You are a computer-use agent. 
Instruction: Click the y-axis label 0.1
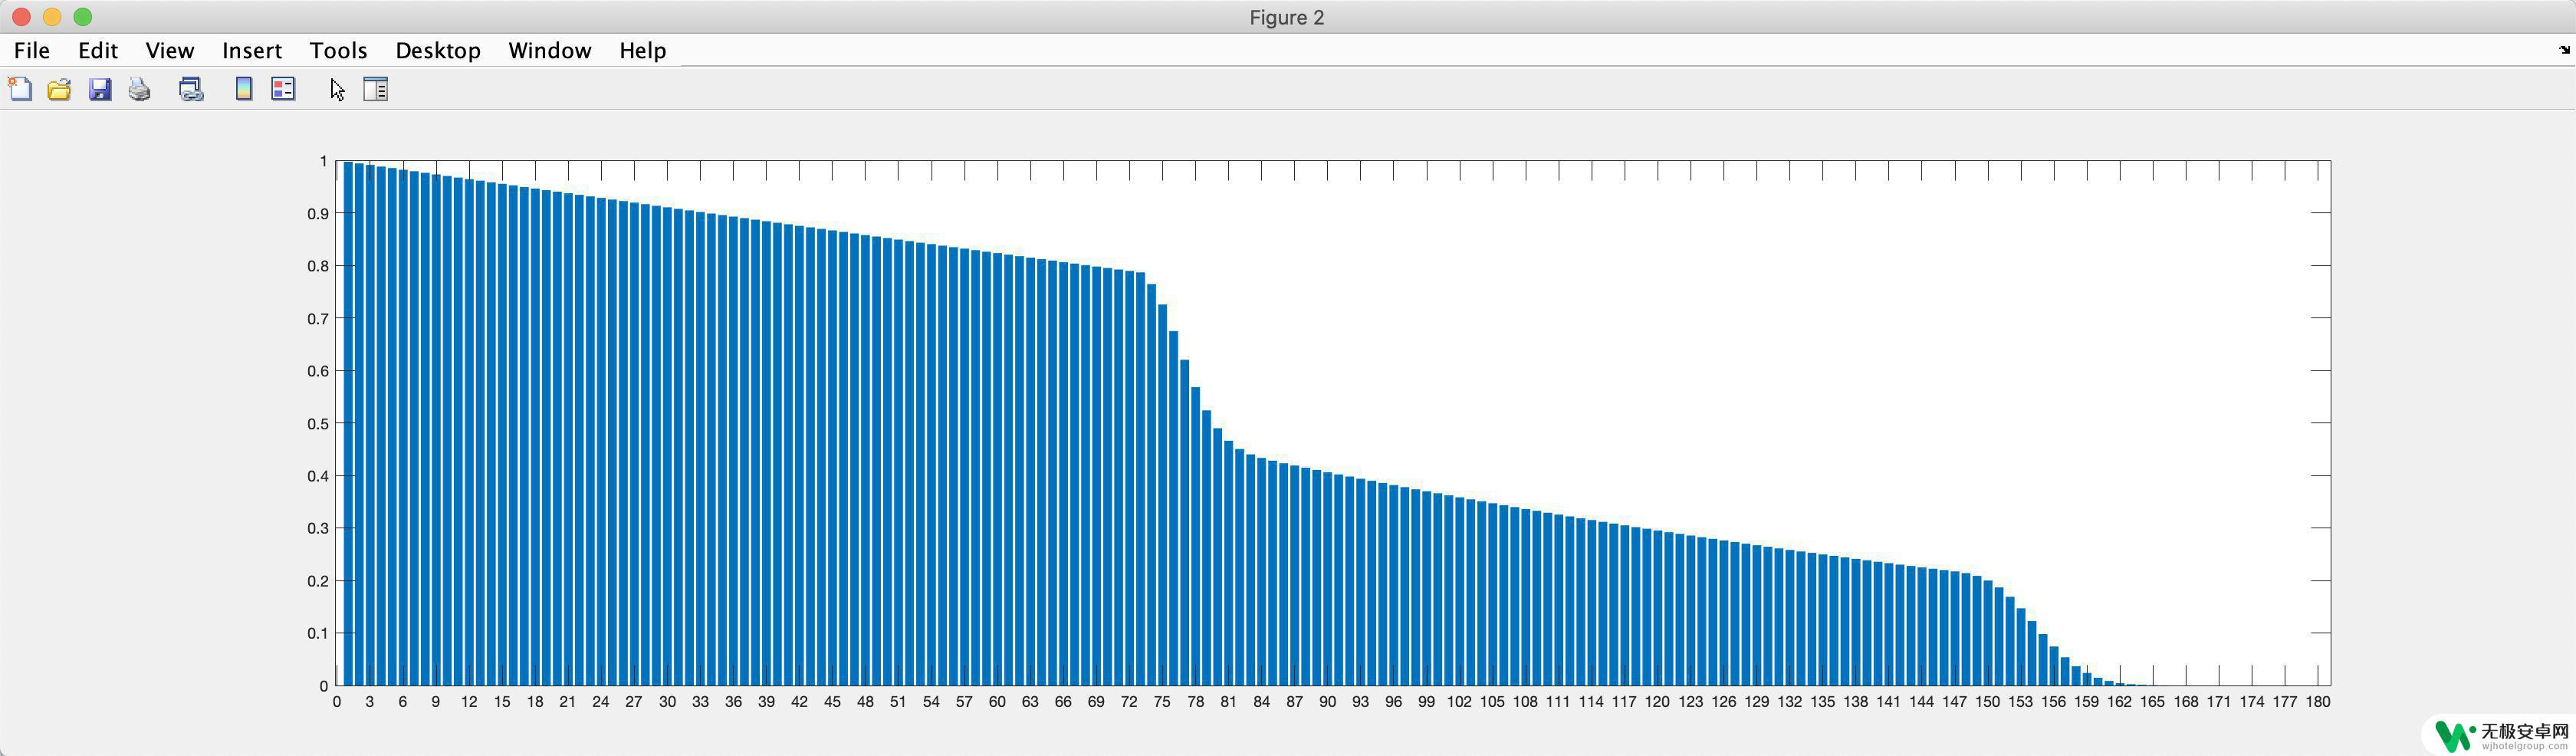318,633
